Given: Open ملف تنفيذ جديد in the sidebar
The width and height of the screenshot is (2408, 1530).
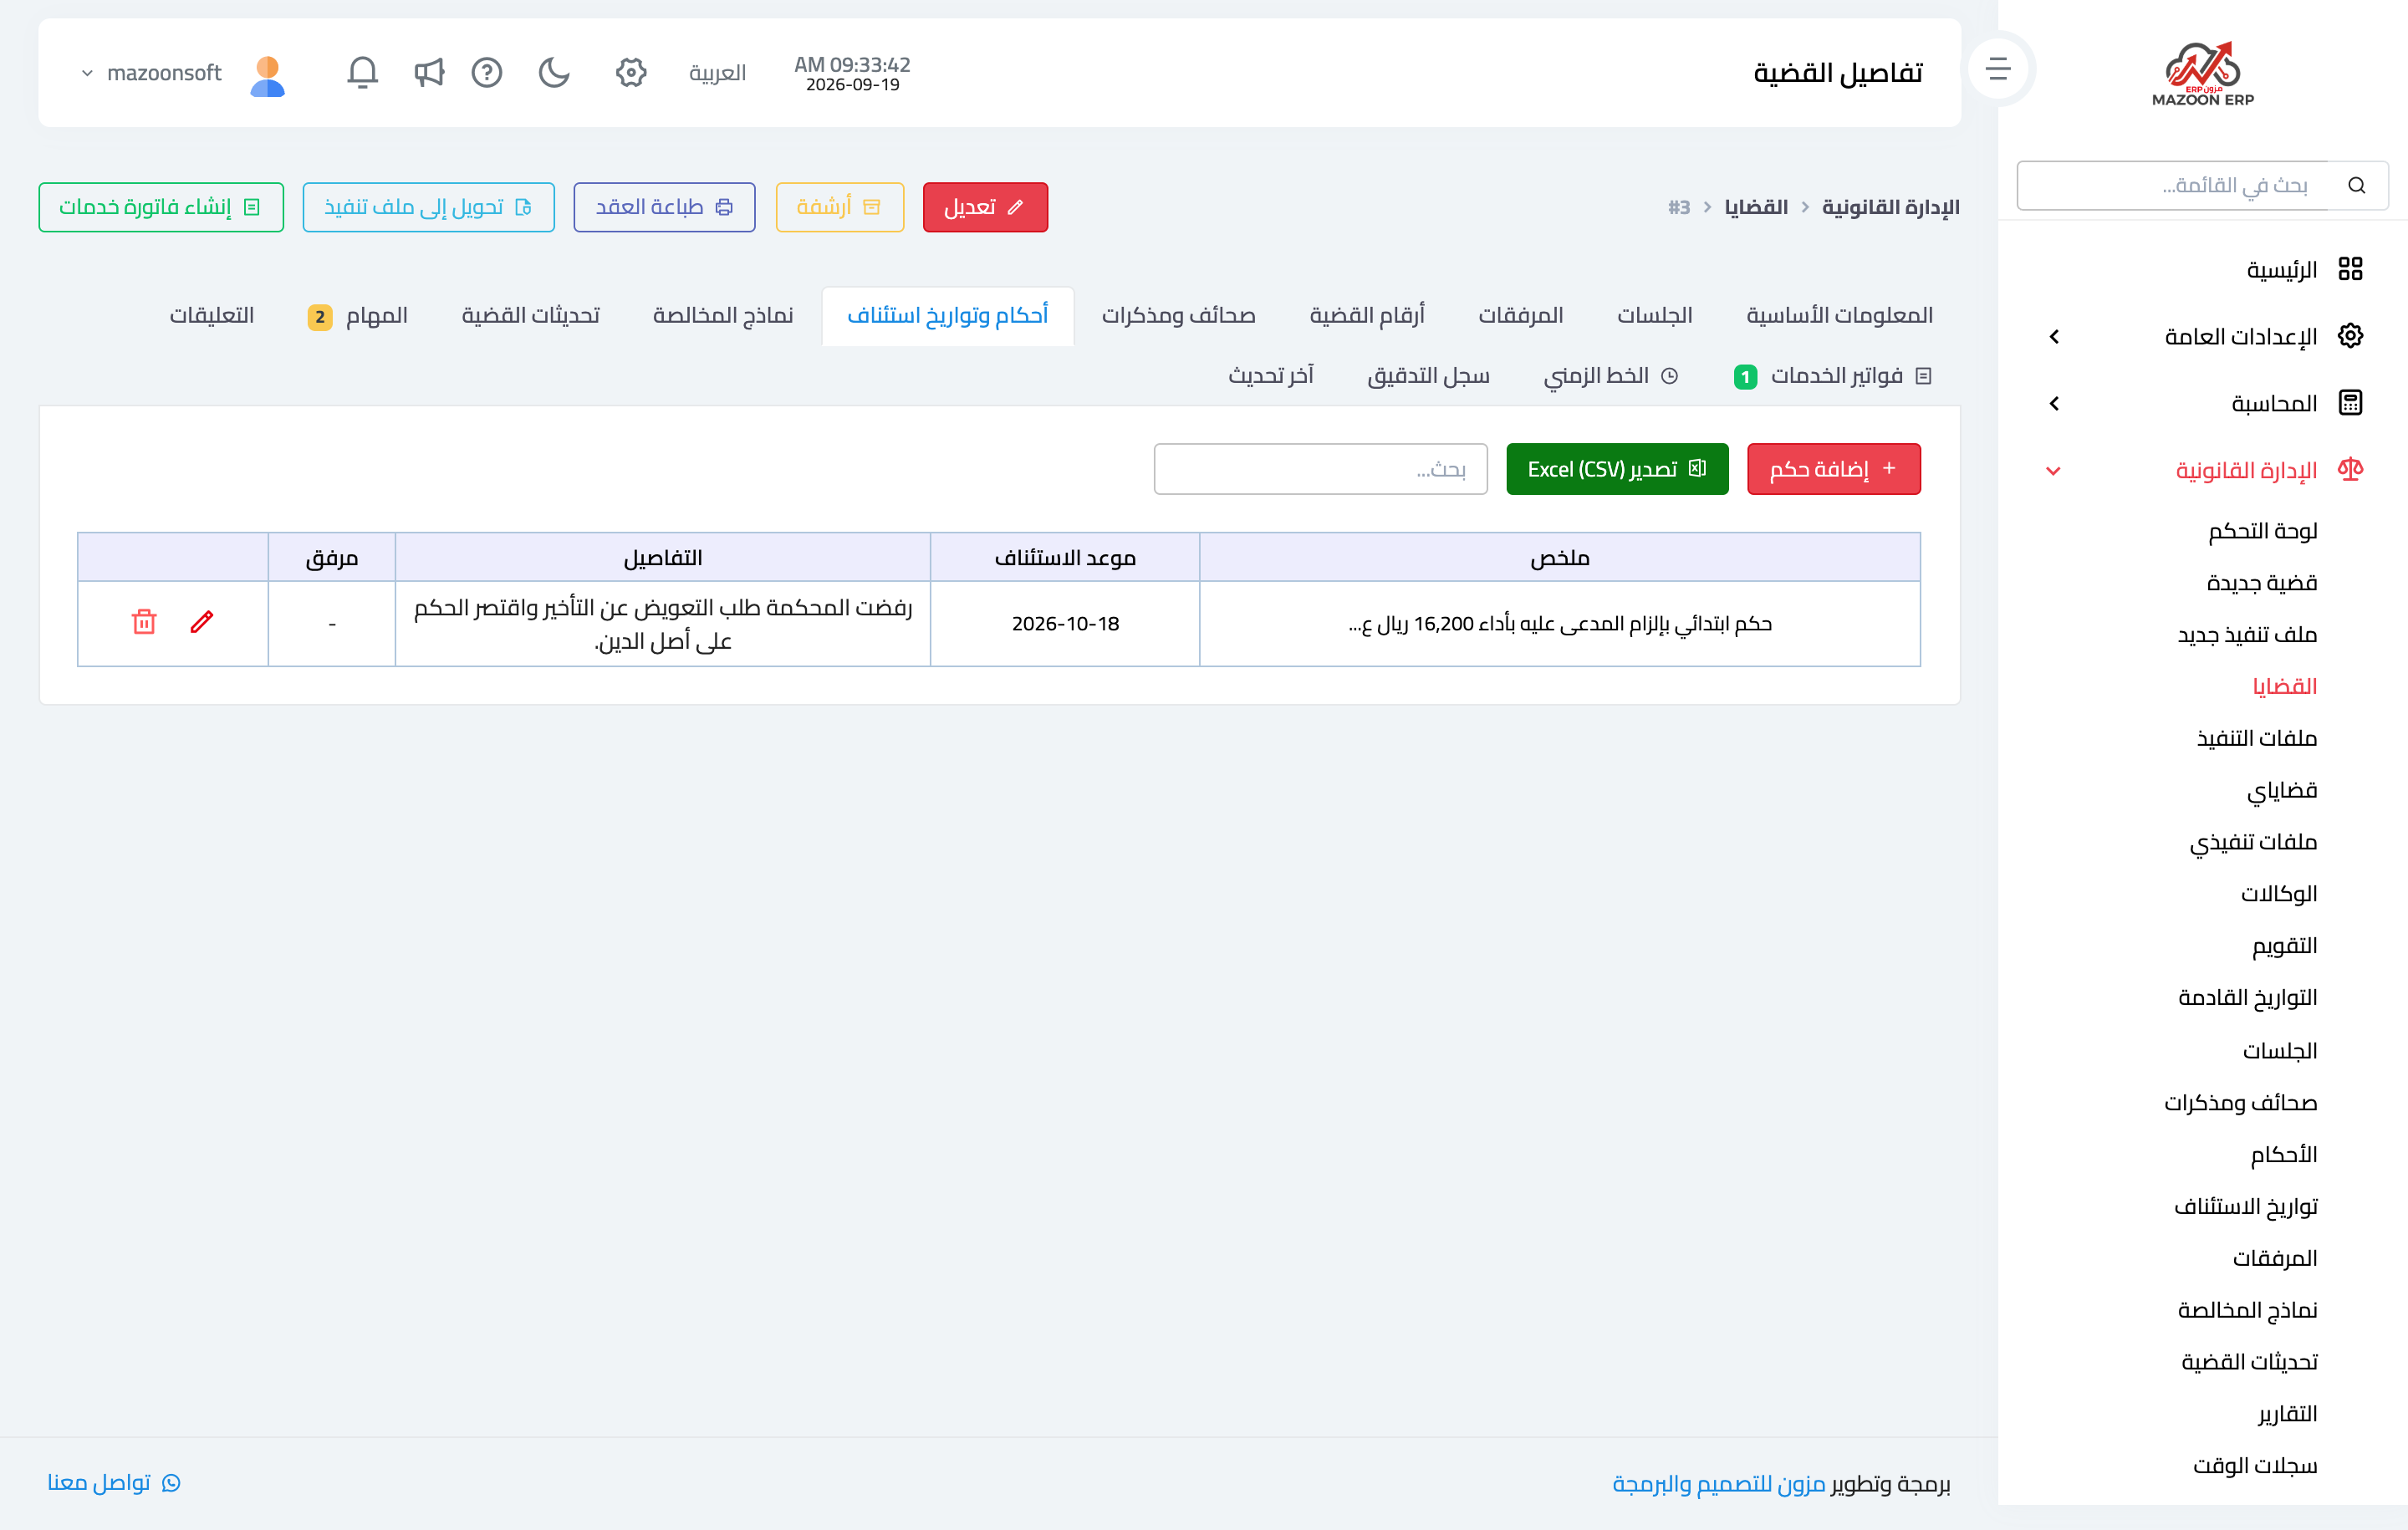Looking at the screenshot, I should 2247,635.
